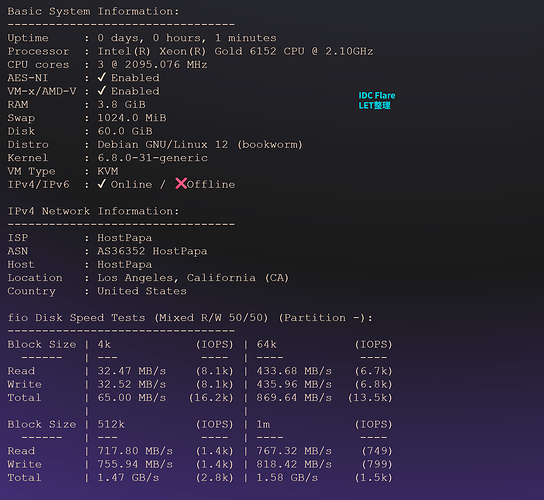Click the pink X before Offline
This screenshot has height=500, width=544.
click(x=181, y=183)
